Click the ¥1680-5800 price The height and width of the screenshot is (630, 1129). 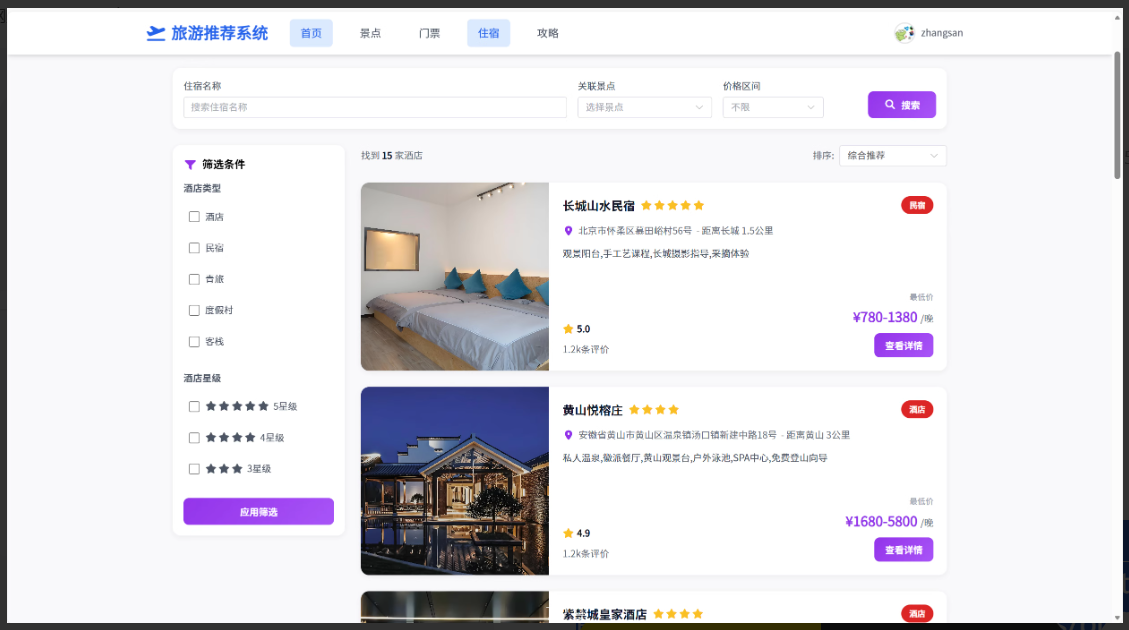pyautogui.click(x=881, y=522)
